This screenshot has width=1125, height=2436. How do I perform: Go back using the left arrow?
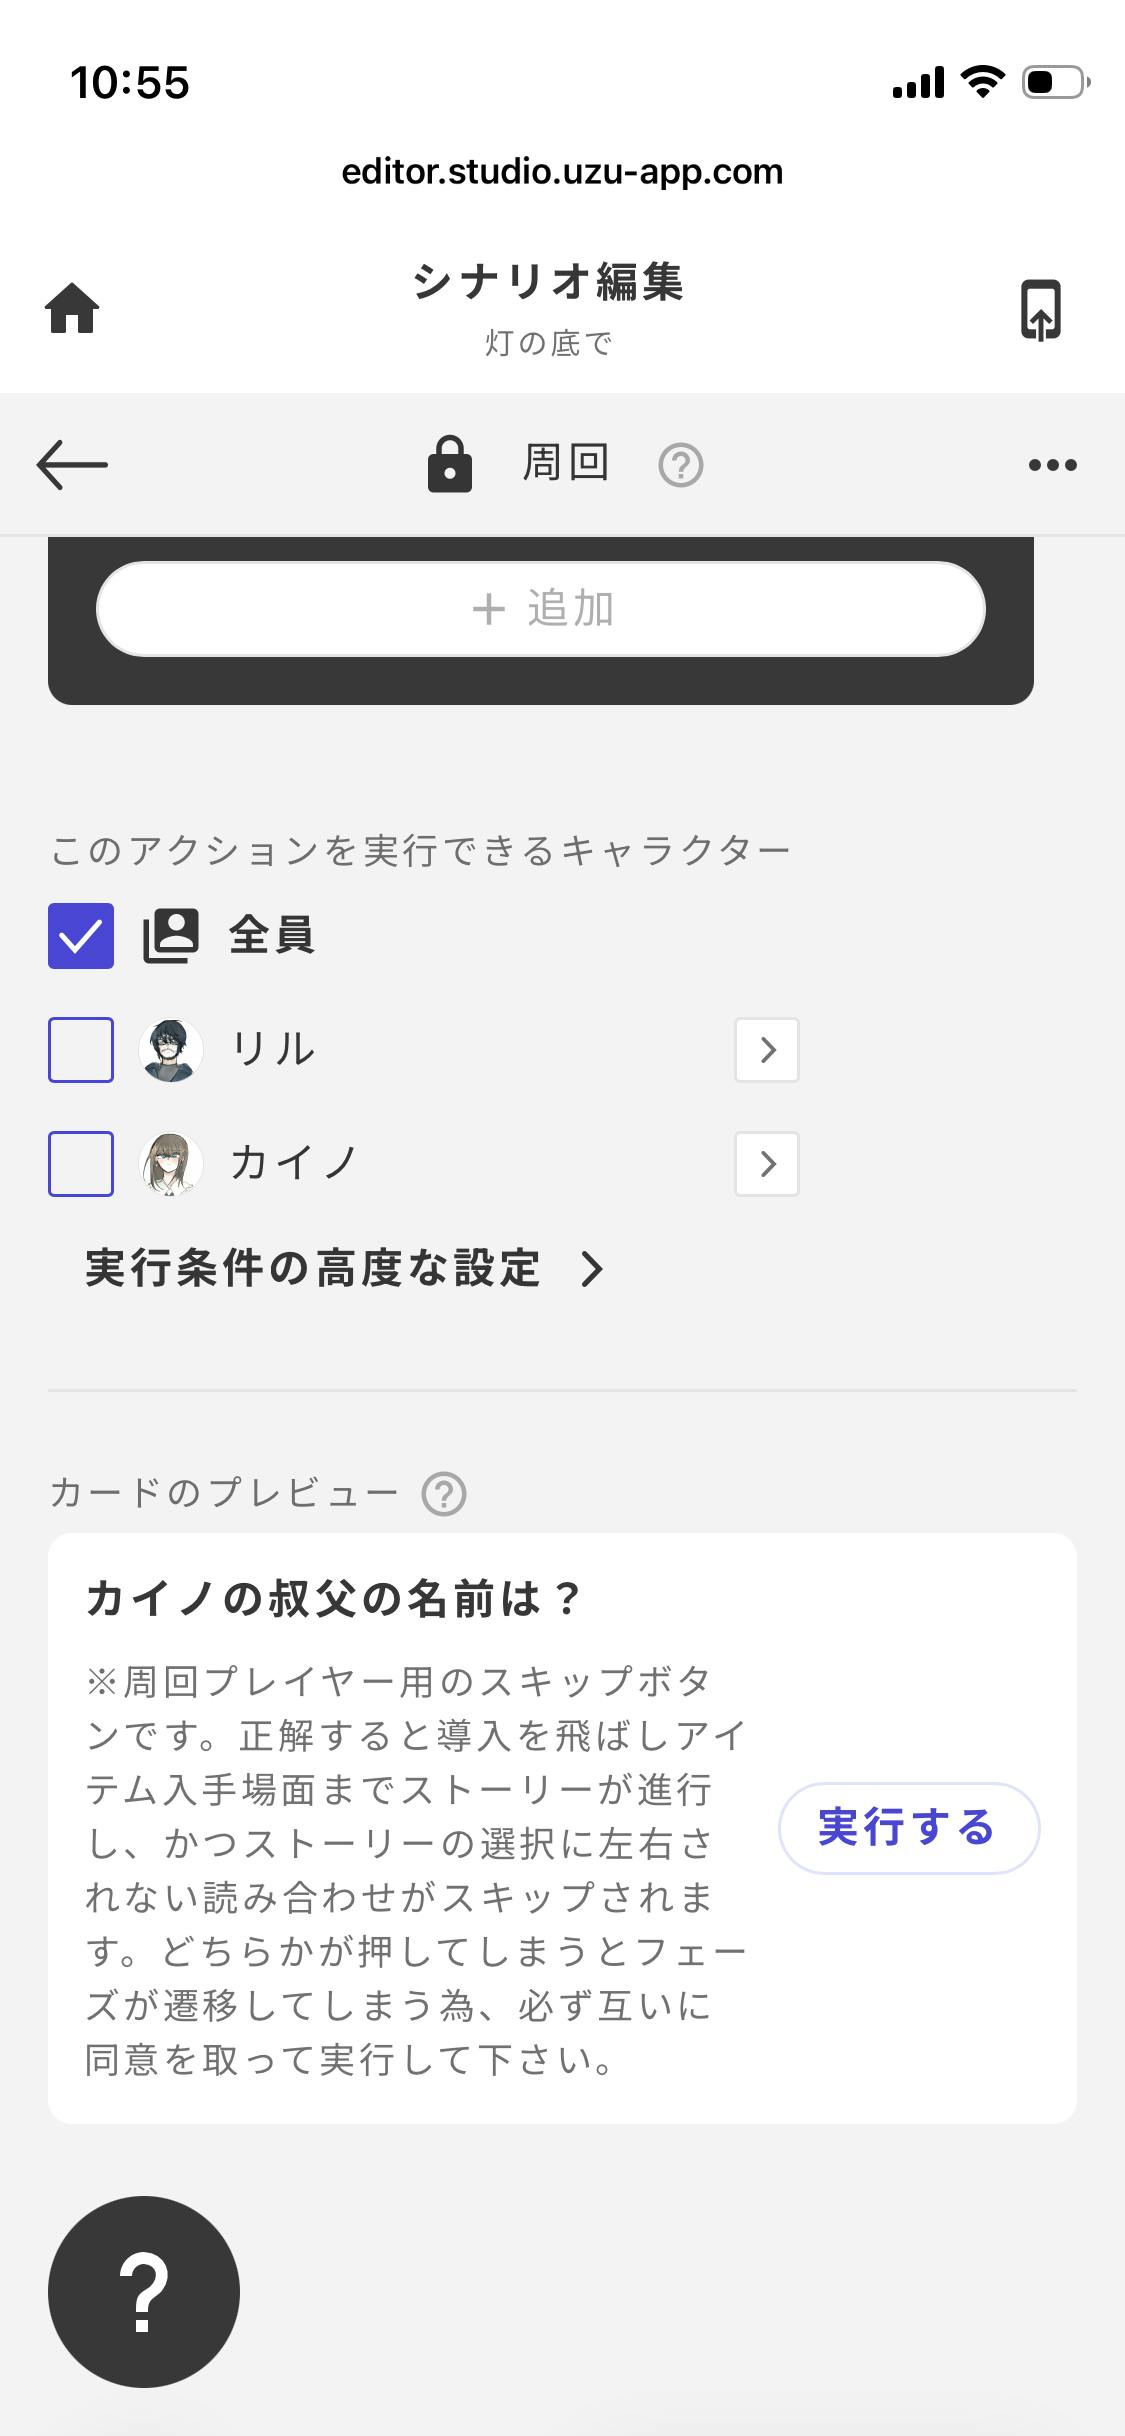[72, 465]
